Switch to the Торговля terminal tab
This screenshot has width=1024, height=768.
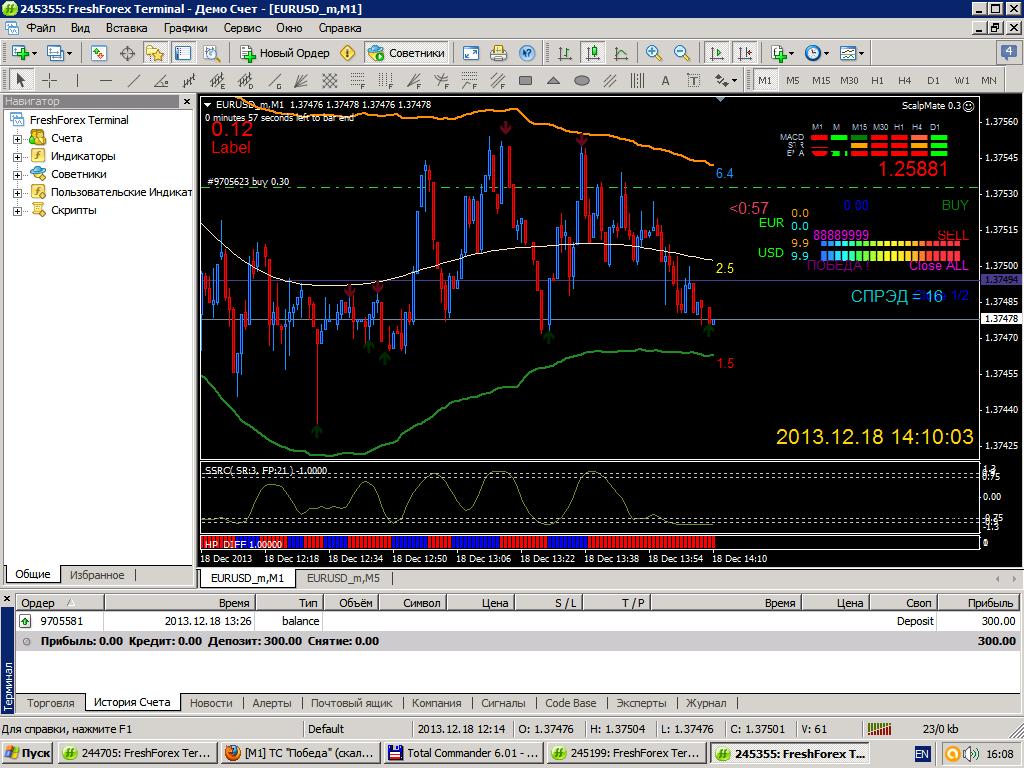50,703
